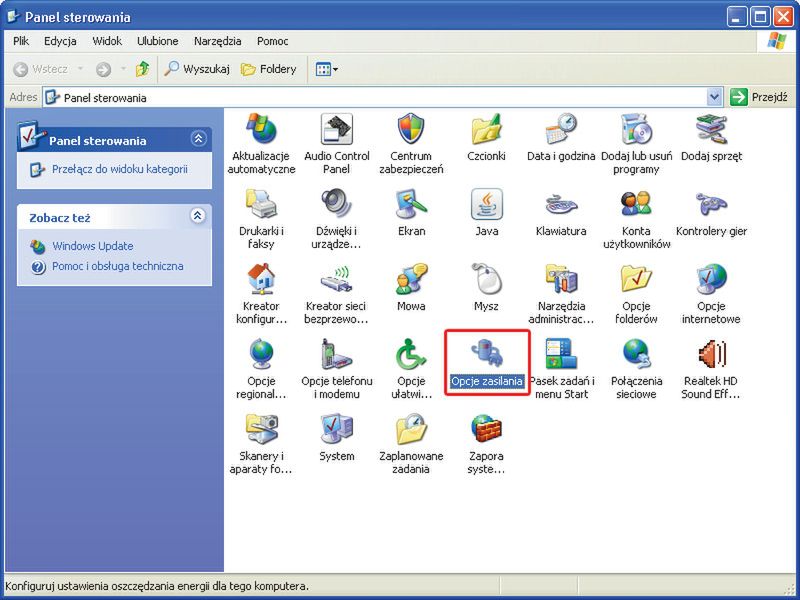Select the Klawiatura keyboard icon
Viewport: 800px width, 600px height.
click(x=561, y=204)
